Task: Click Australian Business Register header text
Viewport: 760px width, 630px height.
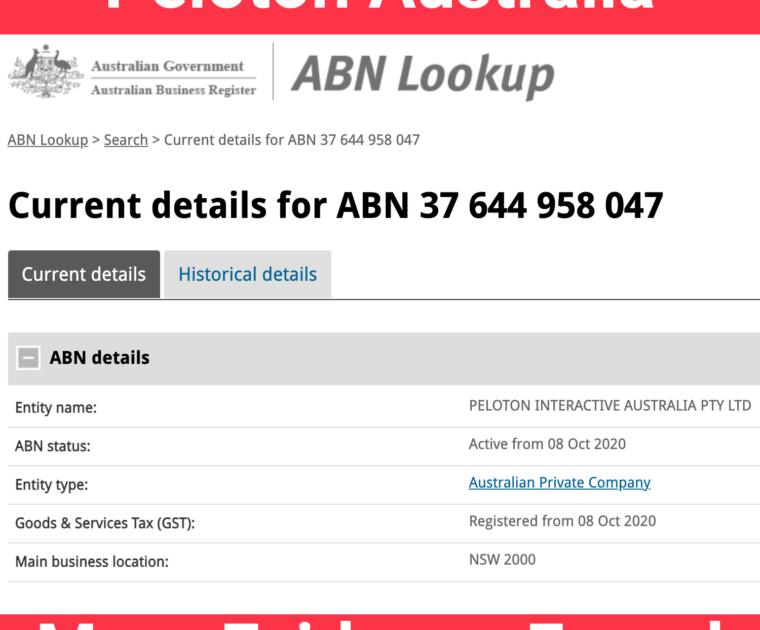Action: [174, 90]
